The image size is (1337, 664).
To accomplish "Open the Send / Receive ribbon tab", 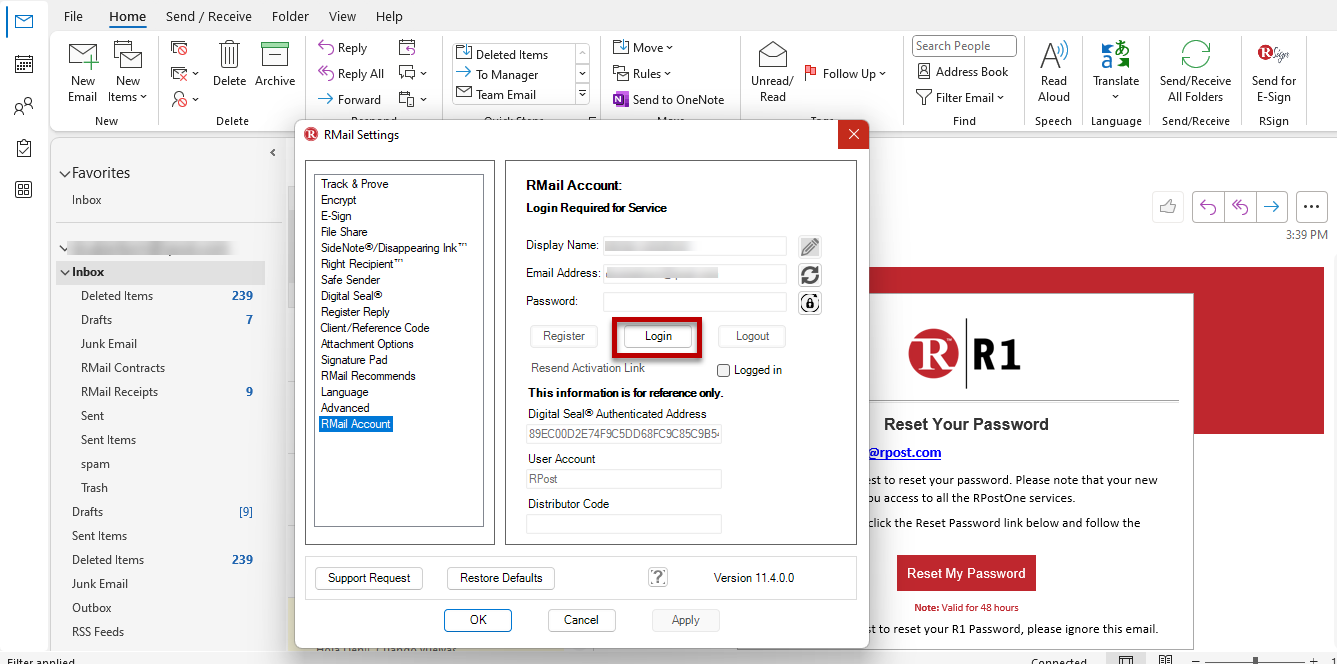I will pos(209,16).
